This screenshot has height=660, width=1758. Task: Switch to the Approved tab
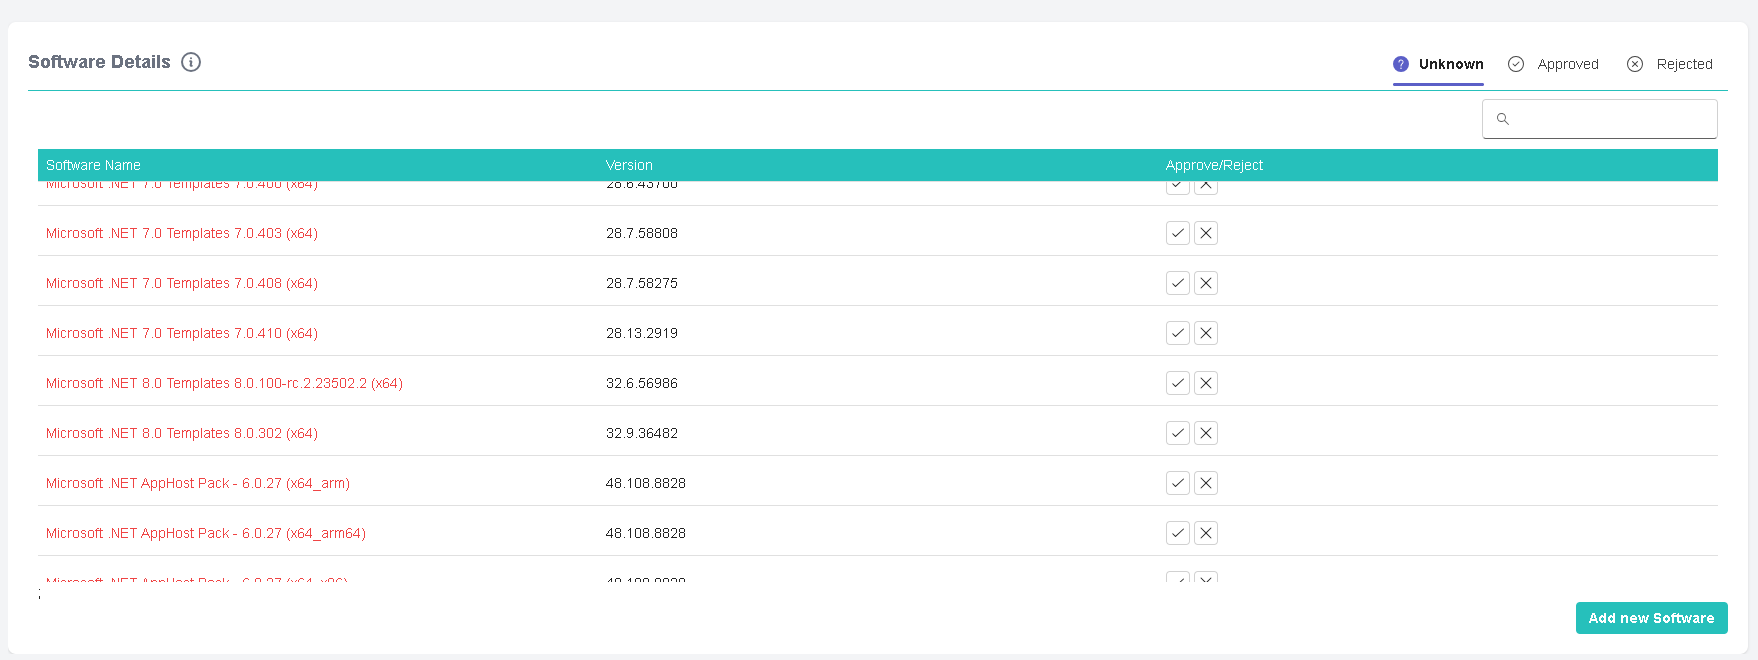(1553, 64)
